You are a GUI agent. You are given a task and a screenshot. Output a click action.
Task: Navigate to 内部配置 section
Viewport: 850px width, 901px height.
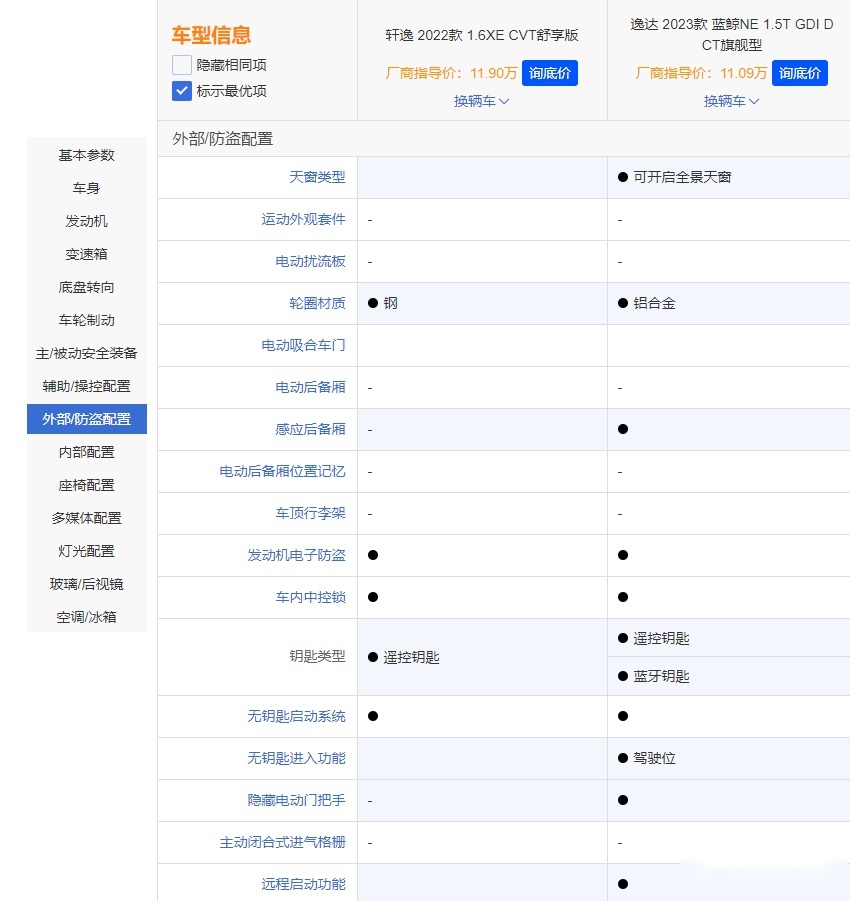pyautogui.click(x=87, y=452)
